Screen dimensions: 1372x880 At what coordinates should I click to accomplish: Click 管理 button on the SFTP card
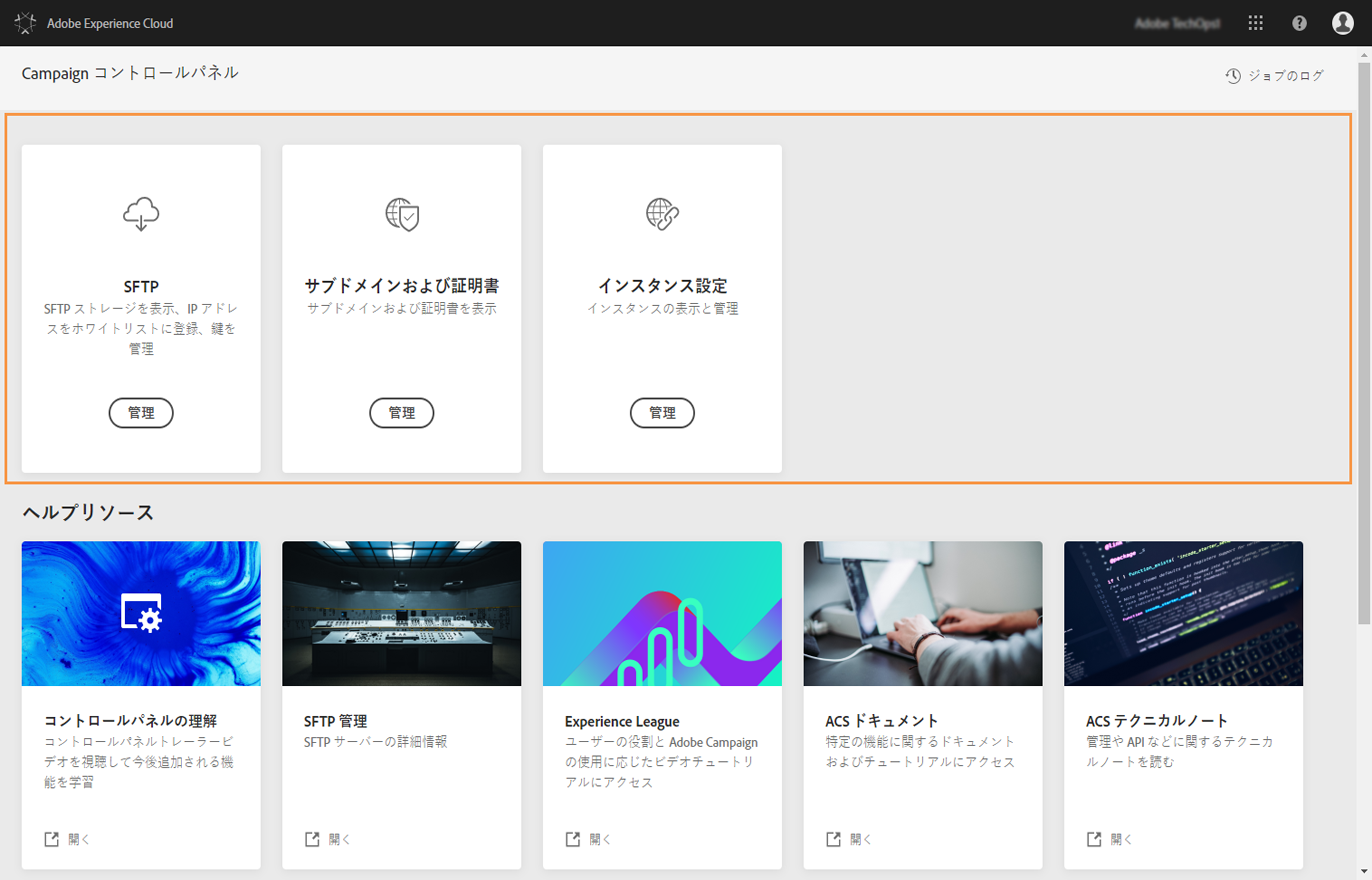pyautogui.click(x=141, y=413)
